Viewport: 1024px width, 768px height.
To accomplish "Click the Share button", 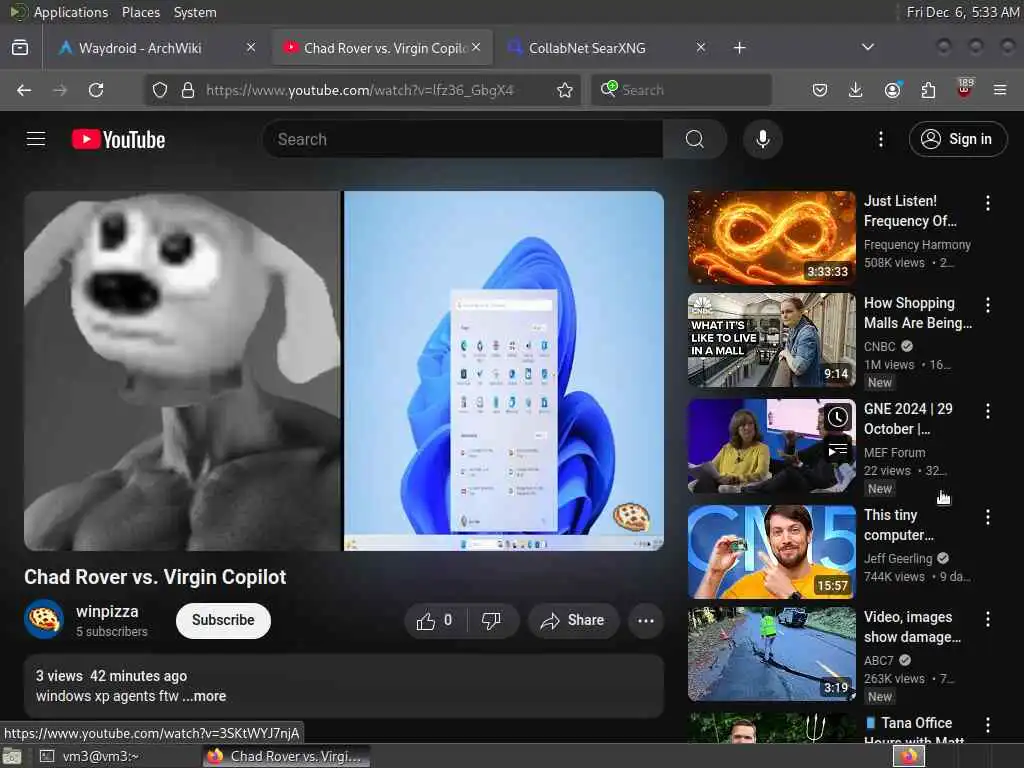I will [572, 620].
